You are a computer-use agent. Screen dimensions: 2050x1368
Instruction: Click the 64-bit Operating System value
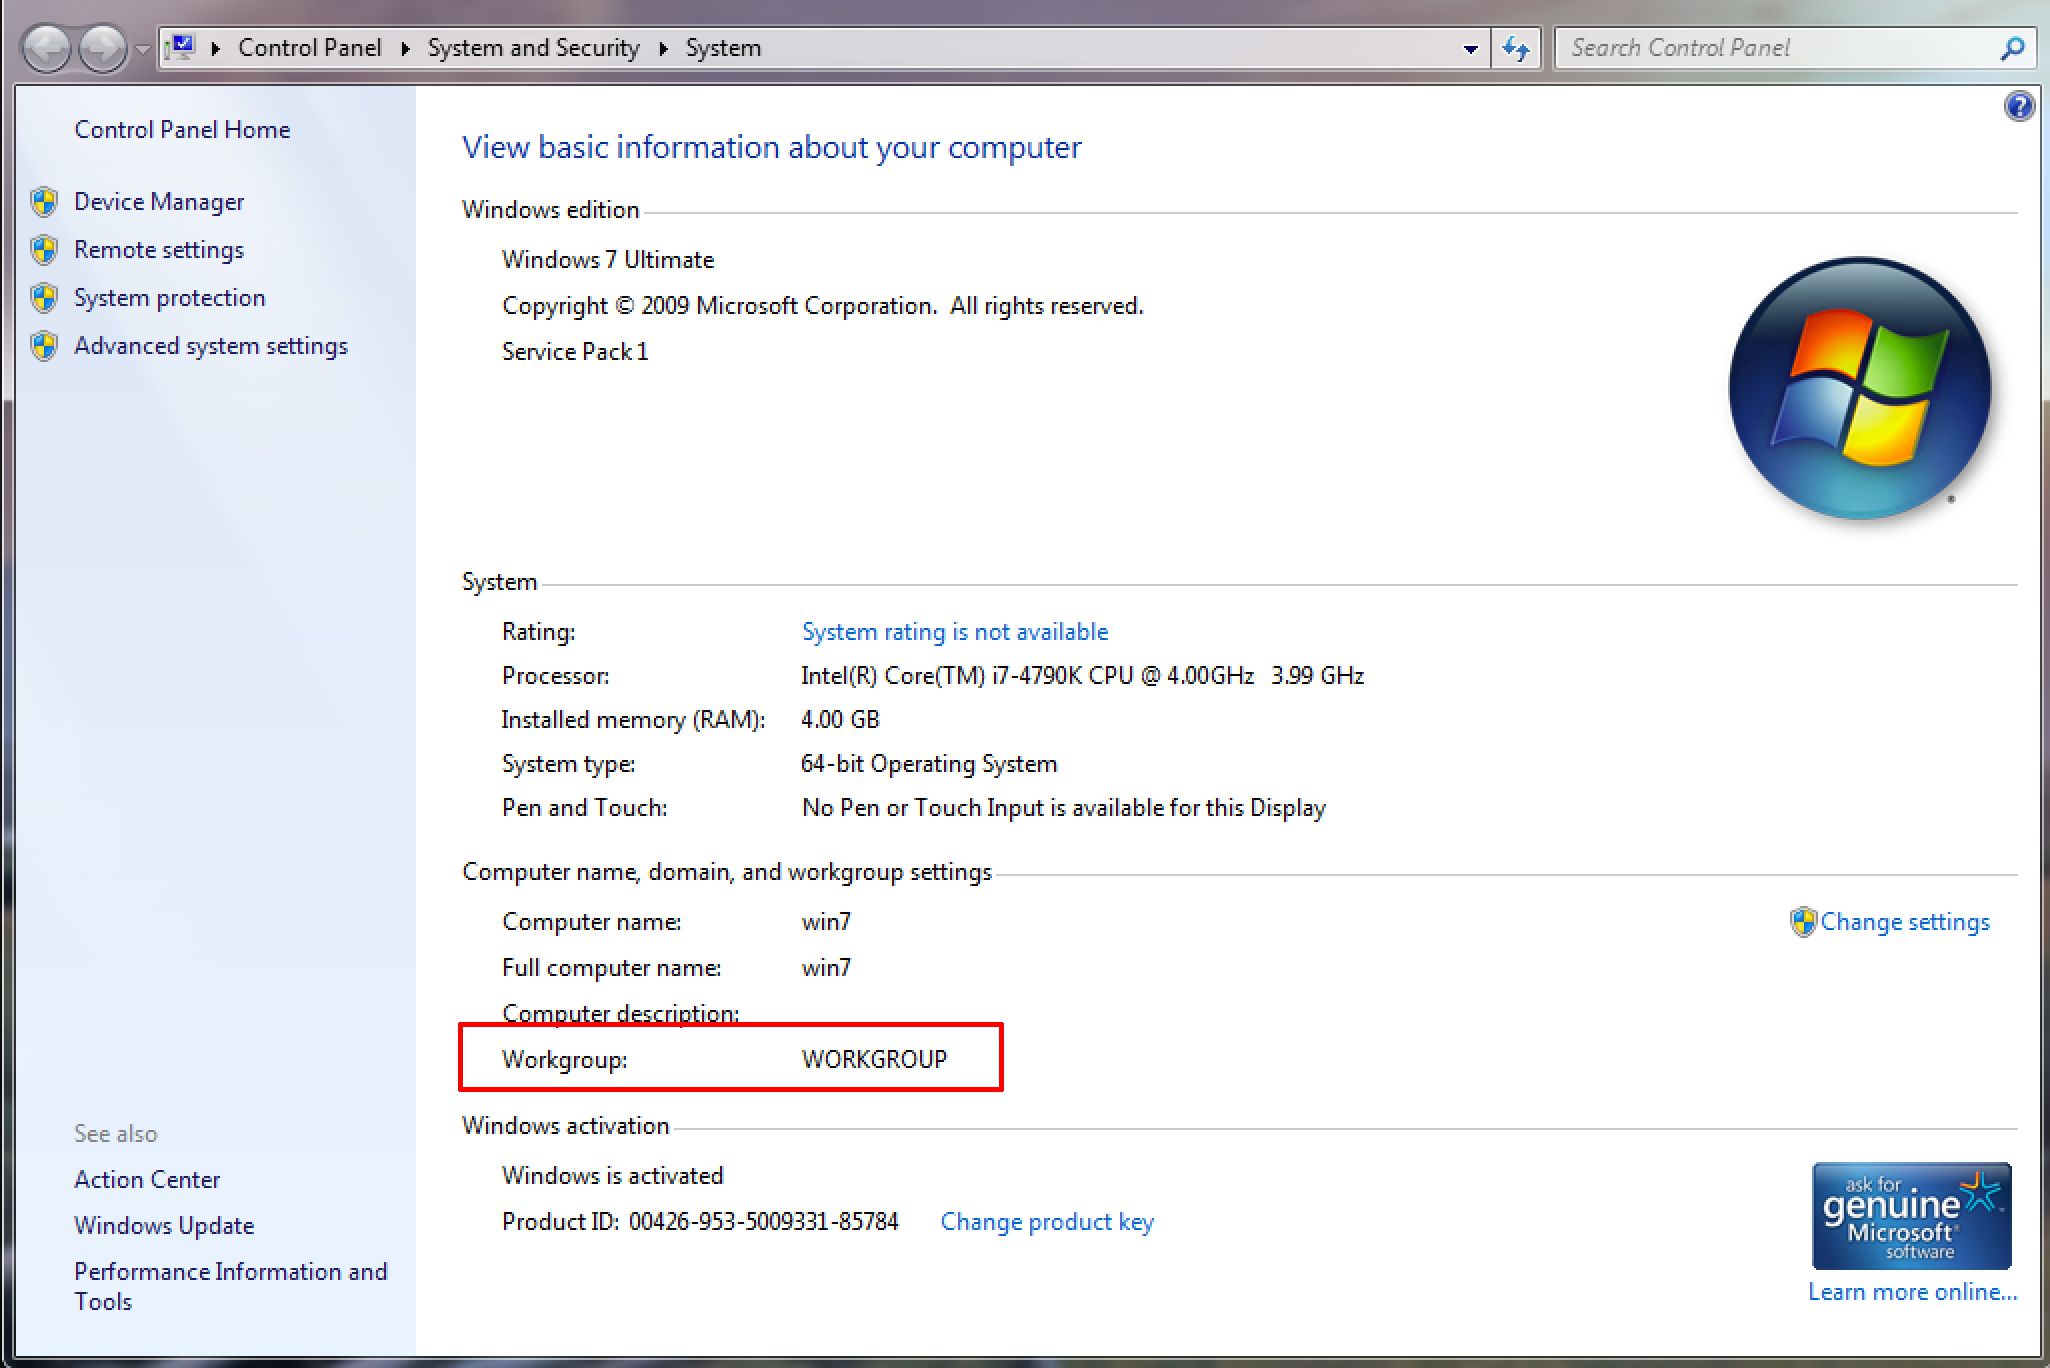[929, 764]
